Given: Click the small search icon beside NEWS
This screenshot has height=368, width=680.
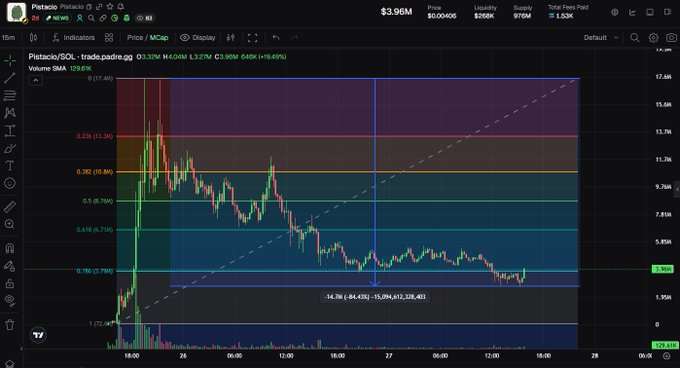Looking at the screenshot, I should point(91,18).
